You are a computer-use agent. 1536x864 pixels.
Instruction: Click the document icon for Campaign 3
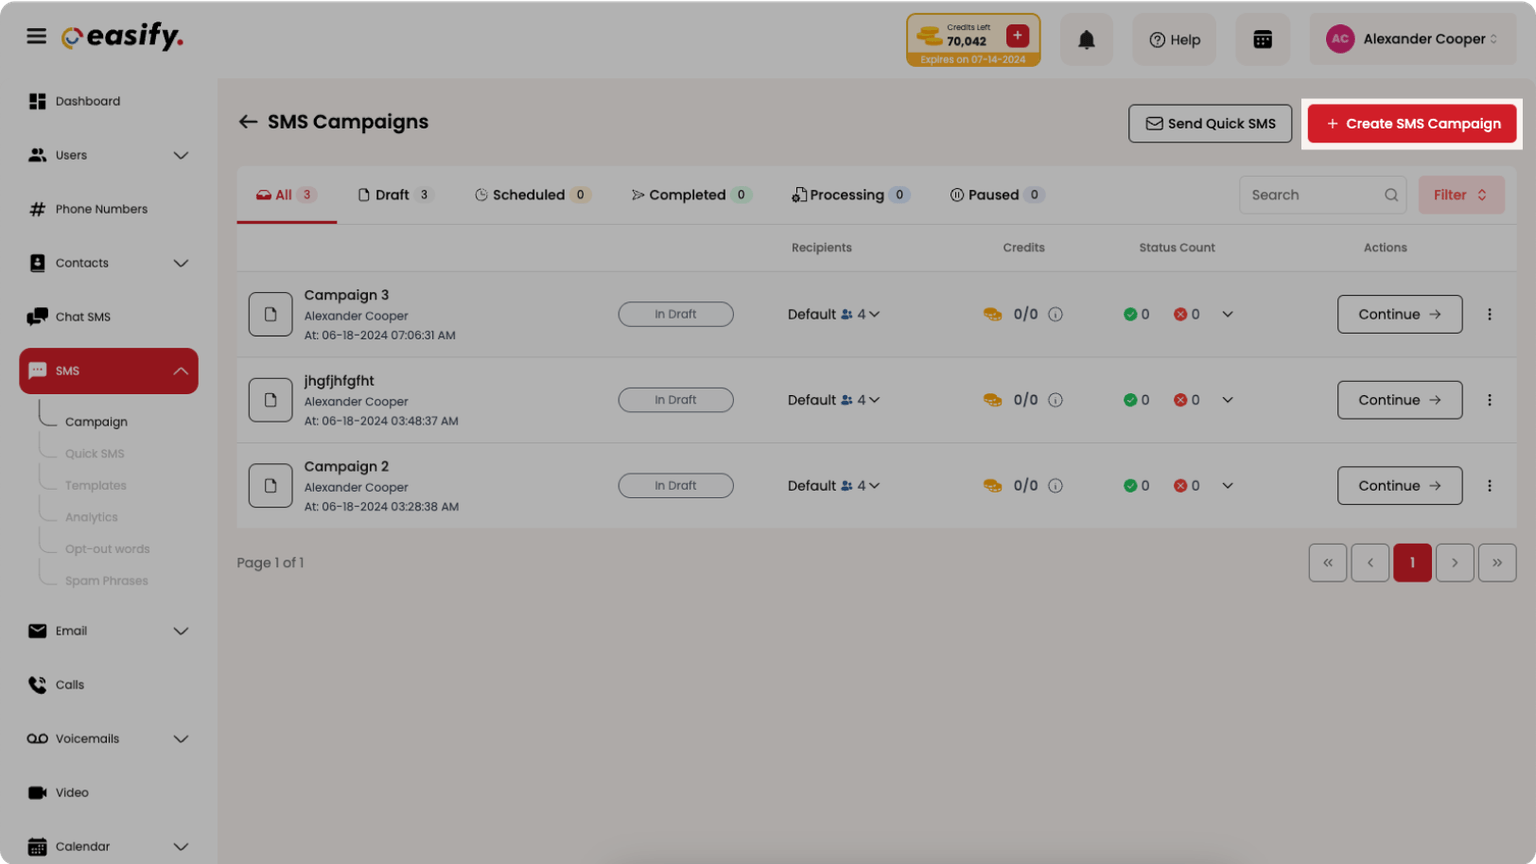pyautogui.click(x=270, y=314)
